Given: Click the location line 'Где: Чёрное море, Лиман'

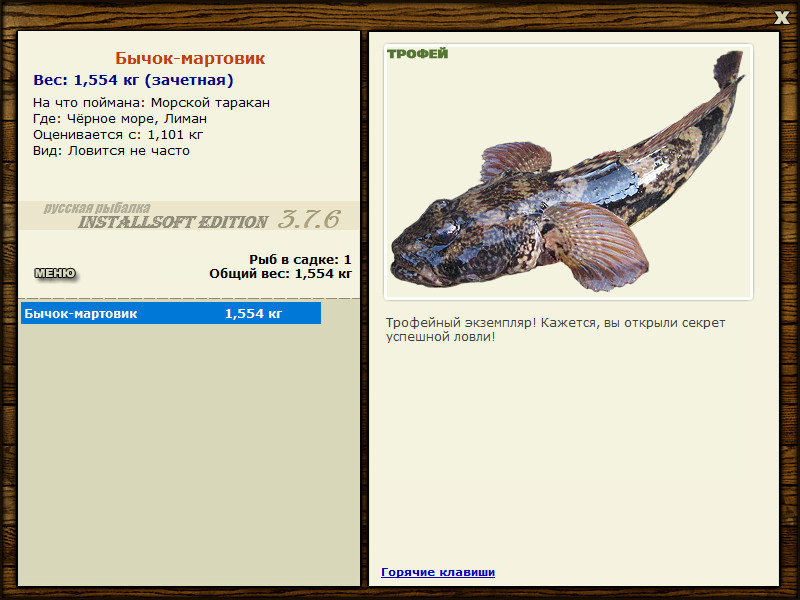Looking at the screenshot, I should 120,119.
